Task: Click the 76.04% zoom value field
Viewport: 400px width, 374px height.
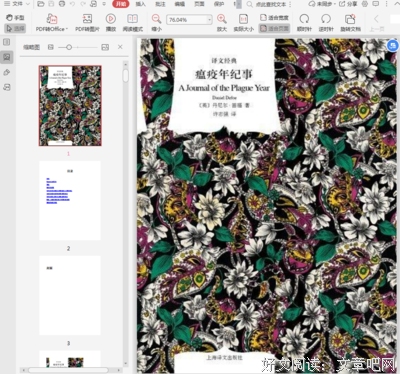Action: pyautogui.click(x=187, y=20)
